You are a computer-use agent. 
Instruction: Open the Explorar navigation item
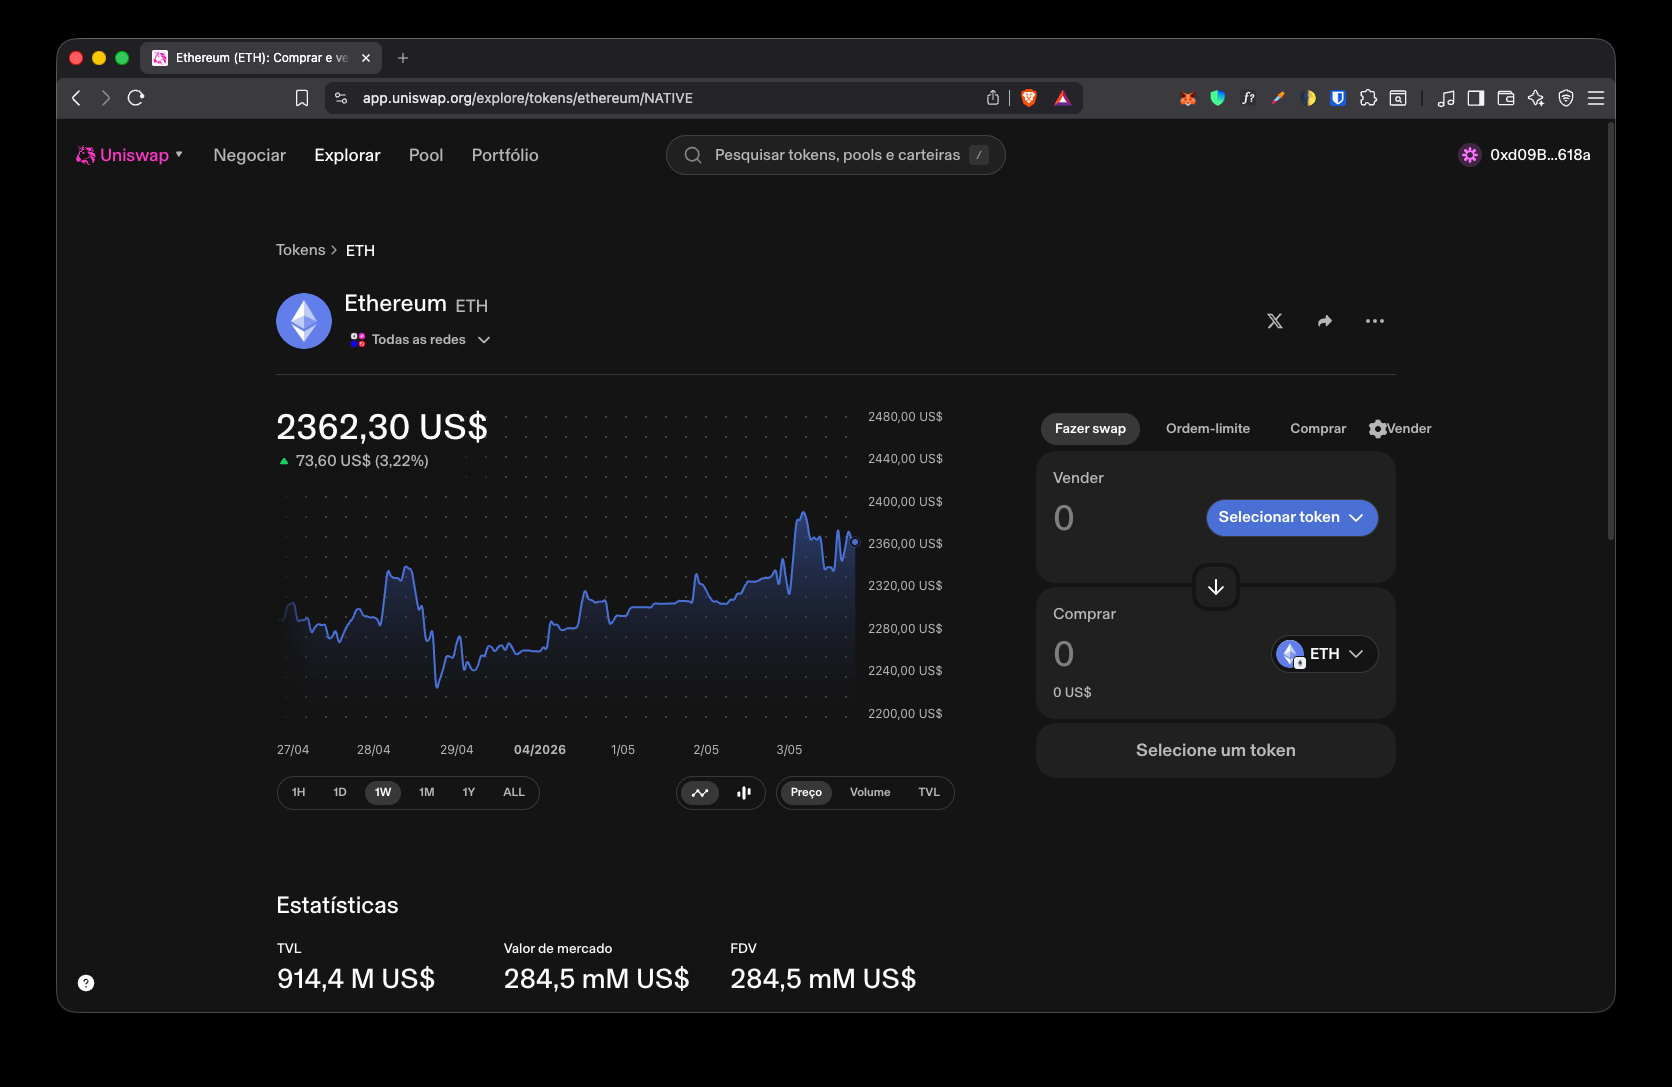(347, 155)
